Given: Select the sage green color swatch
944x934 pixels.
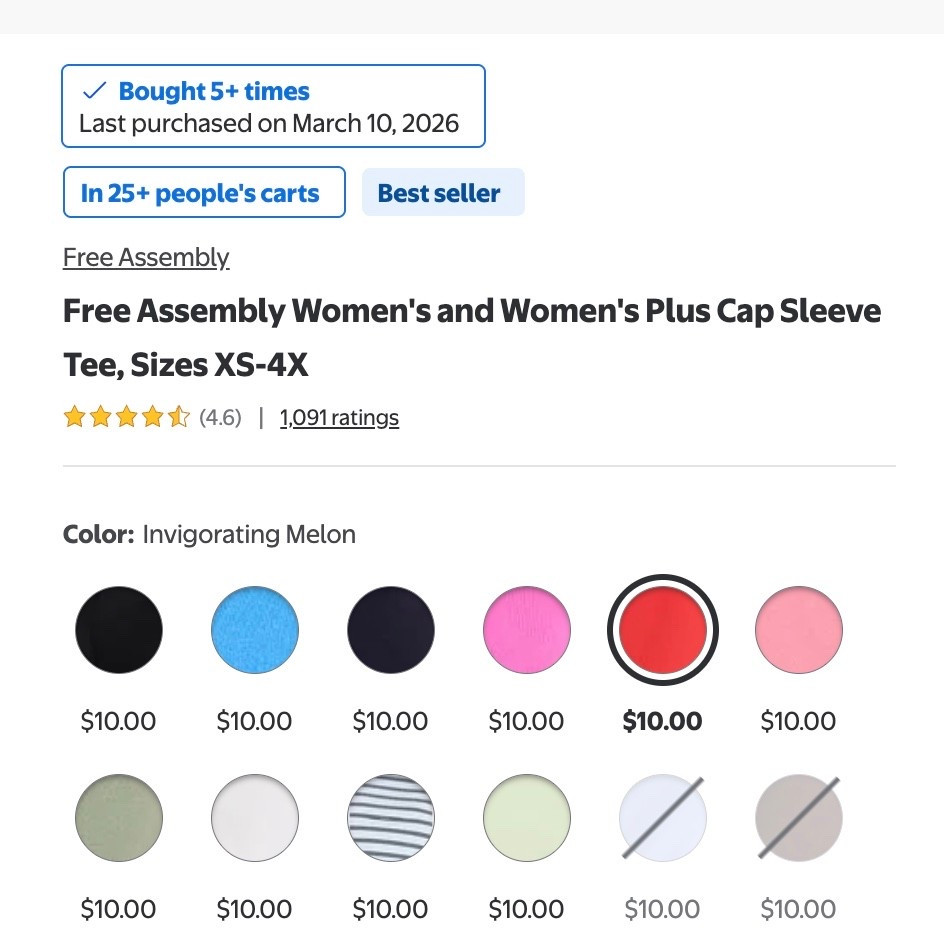Looking at the screenshot, I should pos(118,817).
